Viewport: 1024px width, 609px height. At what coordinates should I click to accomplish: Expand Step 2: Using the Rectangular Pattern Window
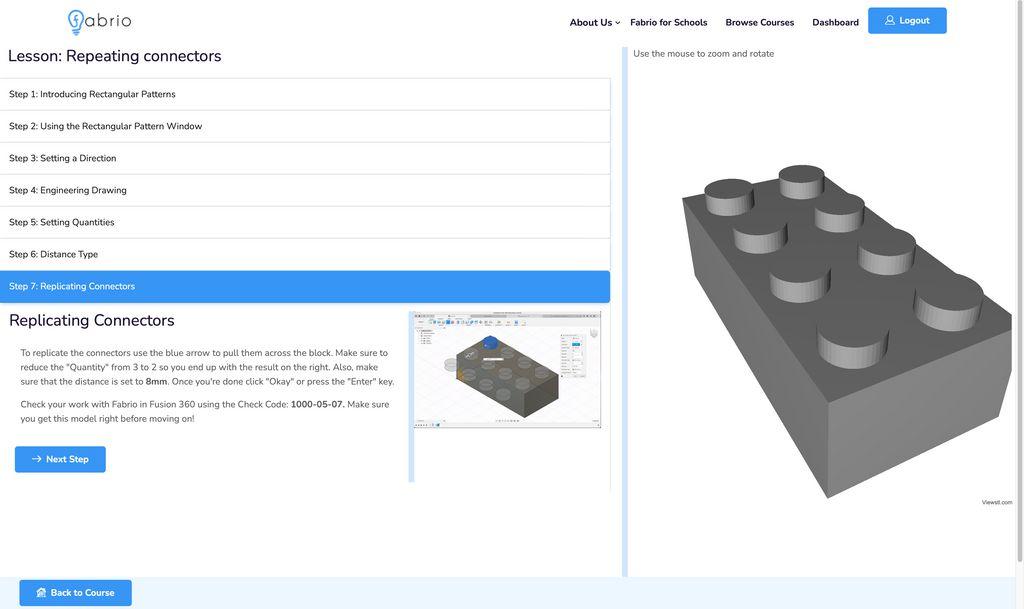point(305,126)
